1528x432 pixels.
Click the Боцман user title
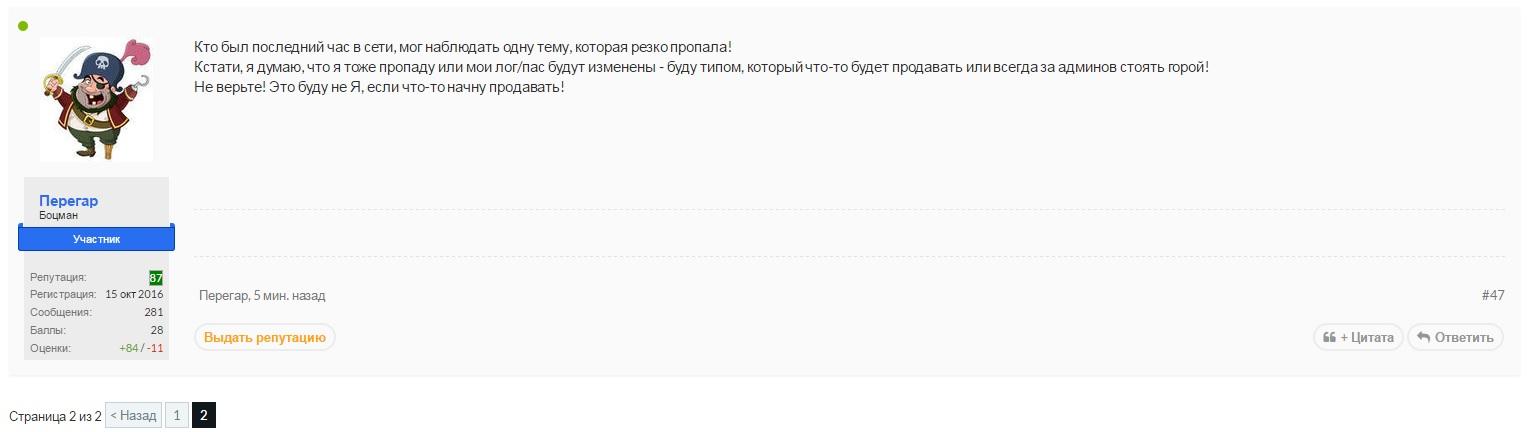[58, 216]
